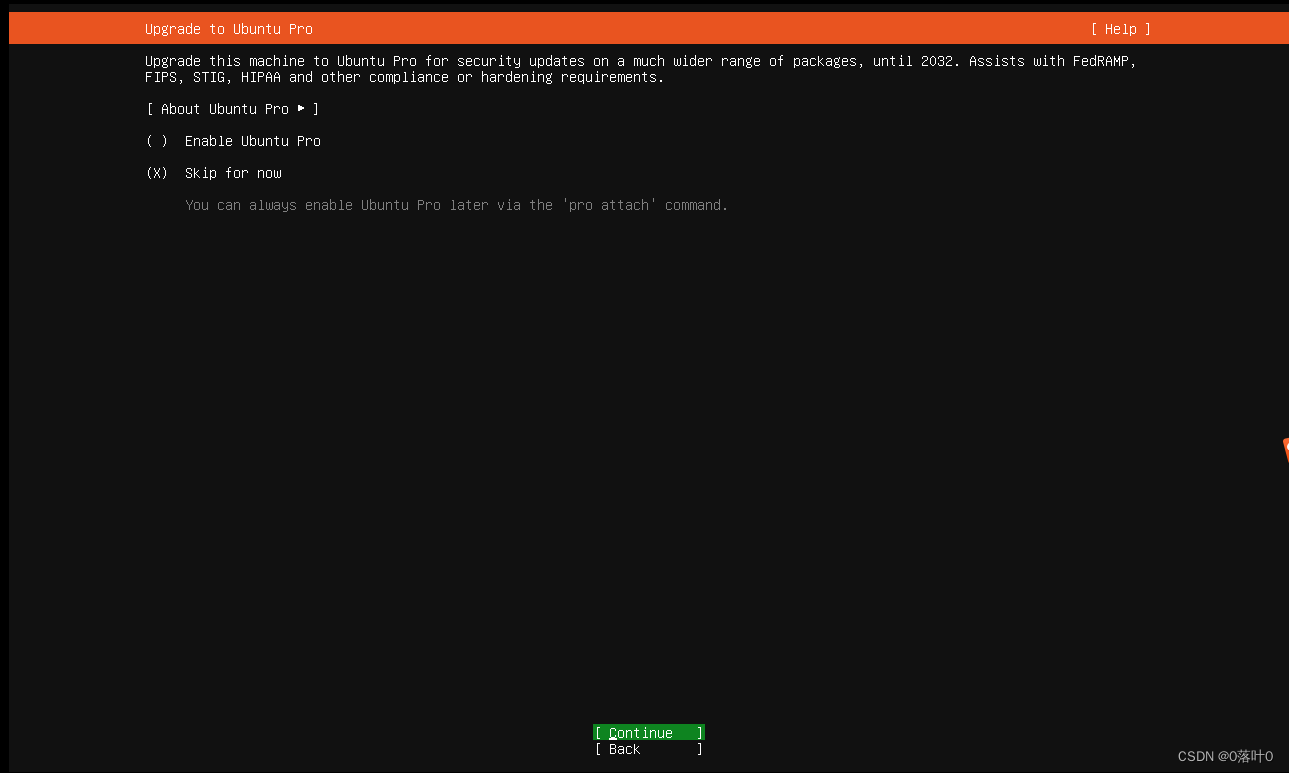This screenshot has width=1289, height=773.
Task: Click the Continue button
Action: pos(649,733)
